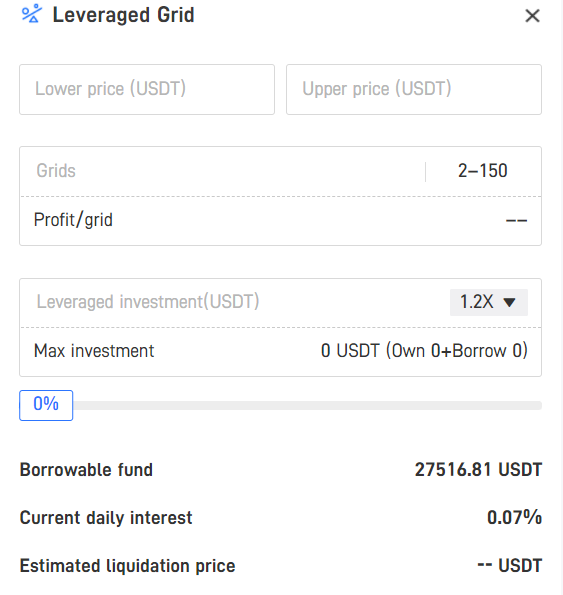The image size is (563, 595).
Task: Click the Profit/grid label
Action: pos(73,220)
